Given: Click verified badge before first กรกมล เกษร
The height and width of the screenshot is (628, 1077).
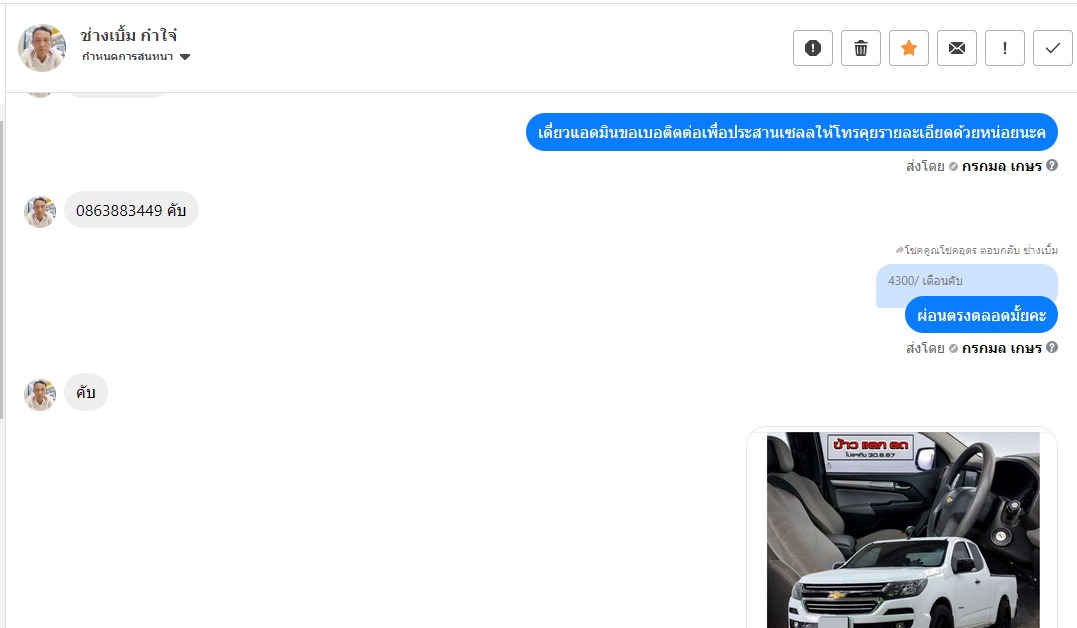Looking at the screenshot, I should tap(953, 166).
